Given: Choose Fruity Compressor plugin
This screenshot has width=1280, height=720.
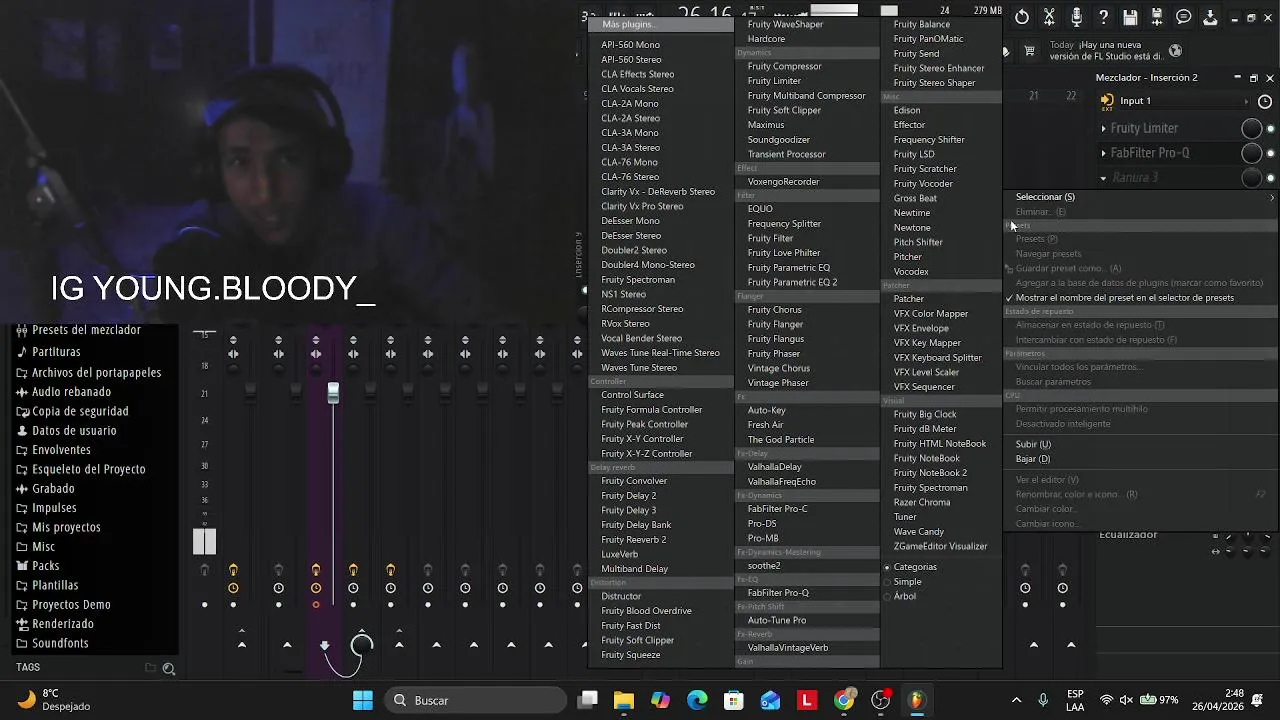Looking at the screenshot, I should tap(784, 67).
